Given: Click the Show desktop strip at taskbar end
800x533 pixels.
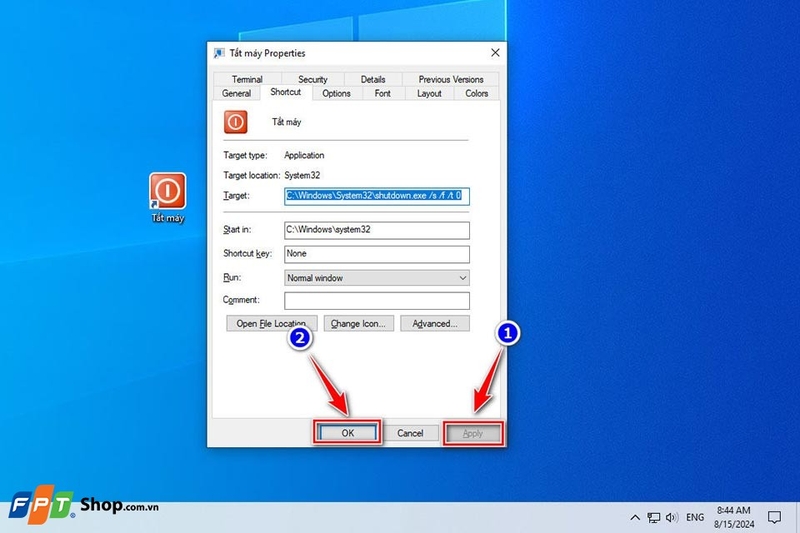Looking at the screenshot, I should pyautogui.click(x=797, y=517).
